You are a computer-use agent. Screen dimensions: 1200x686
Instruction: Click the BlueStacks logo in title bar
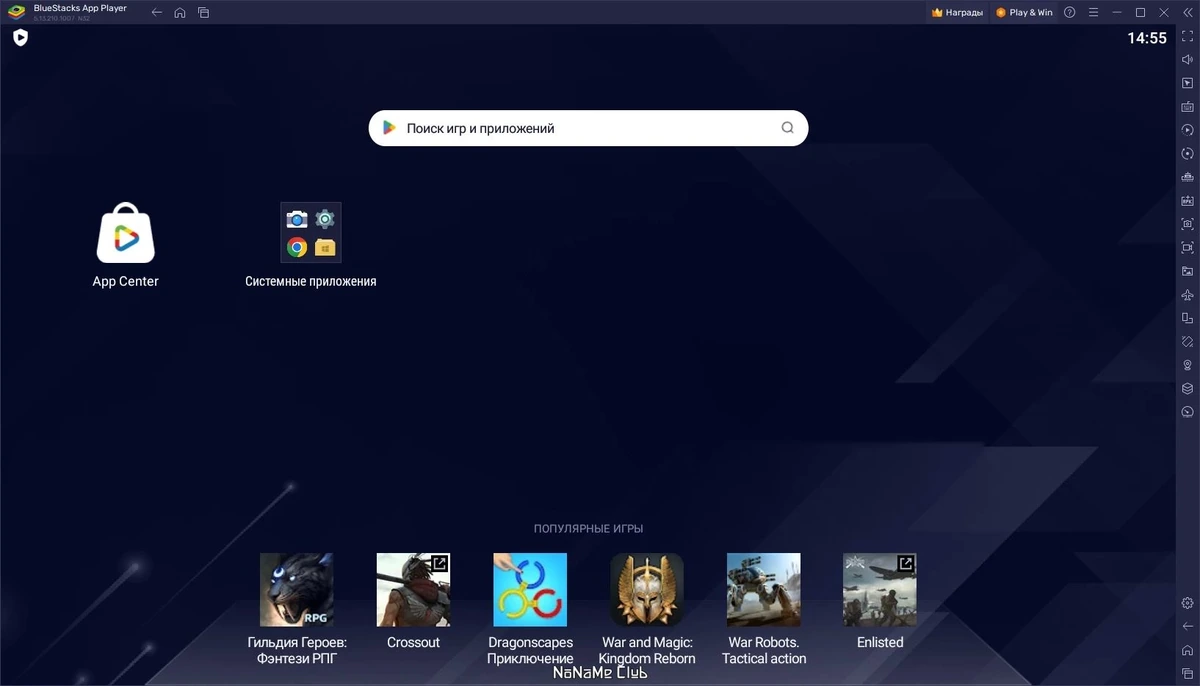click(15, 13)
